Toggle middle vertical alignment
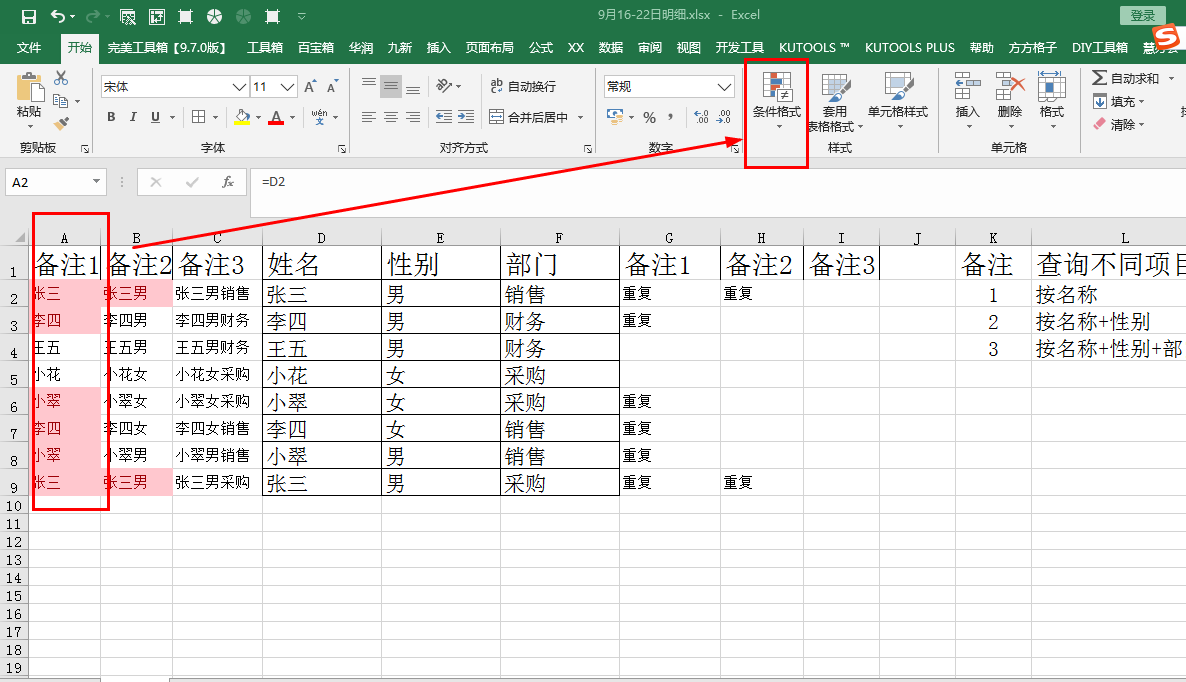 (390, 86)
